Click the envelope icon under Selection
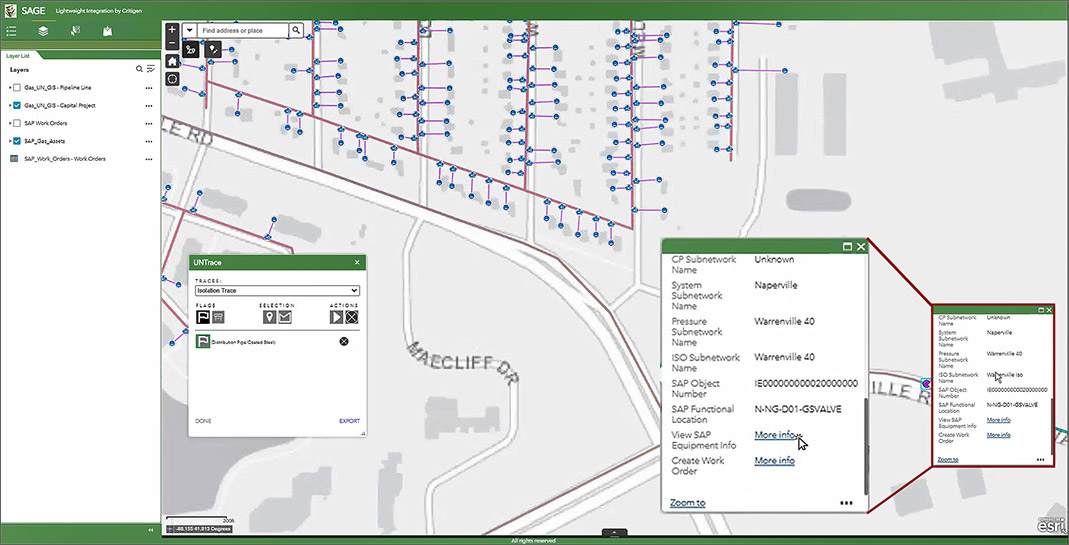This screenshot has height=545, width=1069. (x=284, y=317)
